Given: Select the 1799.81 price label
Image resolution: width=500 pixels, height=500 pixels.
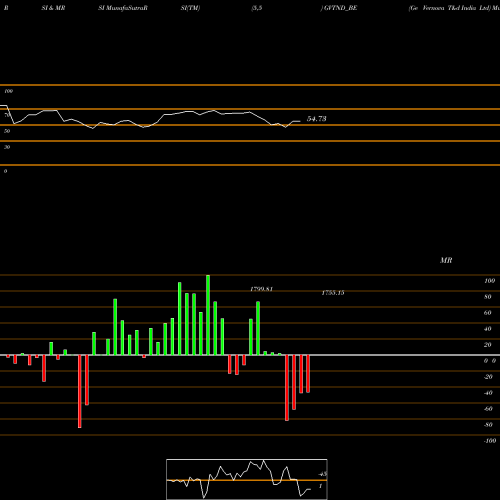Looking at the screenshot, I should tap(261, 289).
